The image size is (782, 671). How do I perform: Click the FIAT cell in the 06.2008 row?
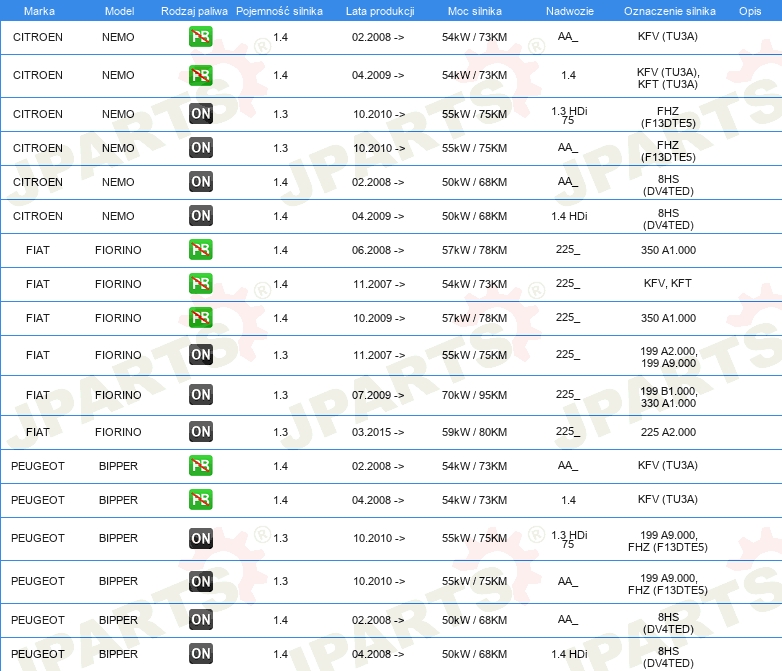[x=38, y=250]
